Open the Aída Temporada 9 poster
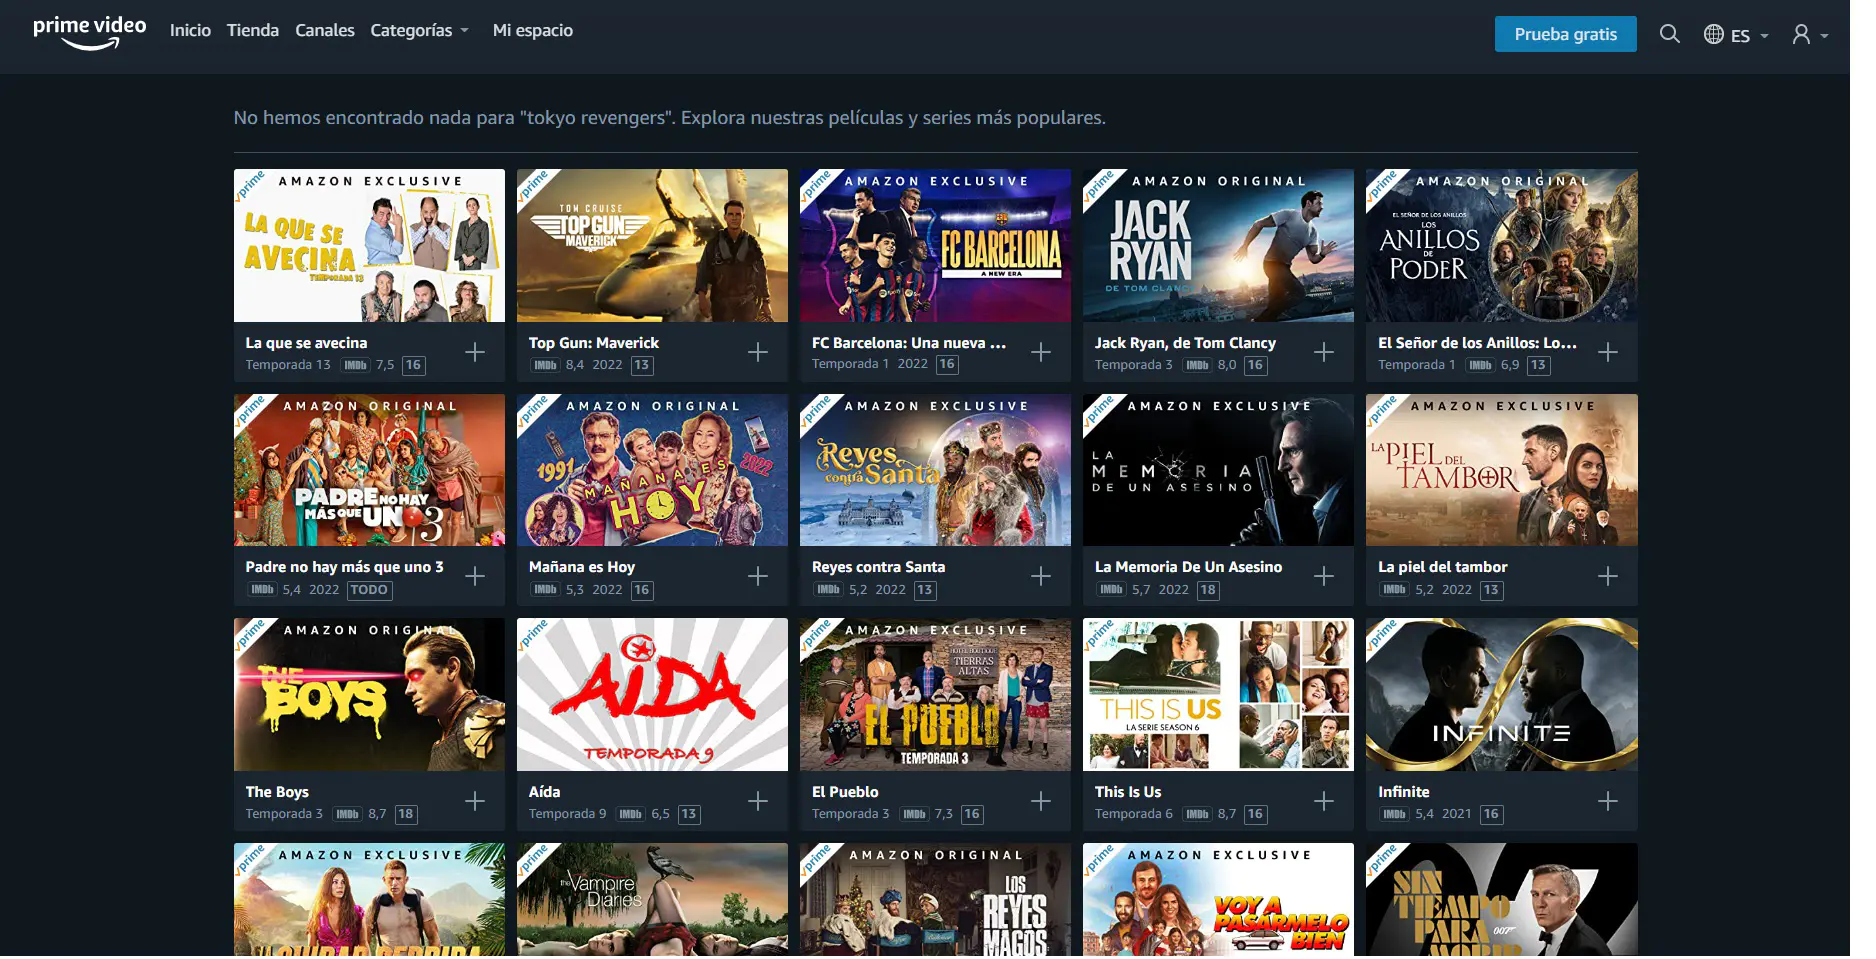 point(652,694)
